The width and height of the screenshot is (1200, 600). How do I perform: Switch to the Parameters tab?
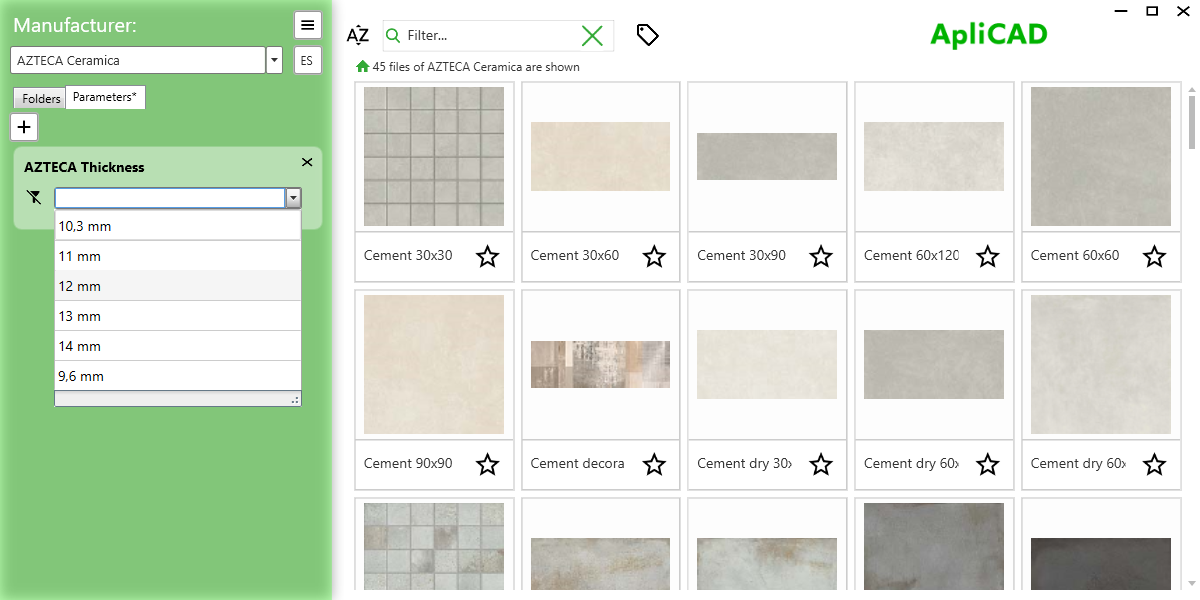point(105,98)
